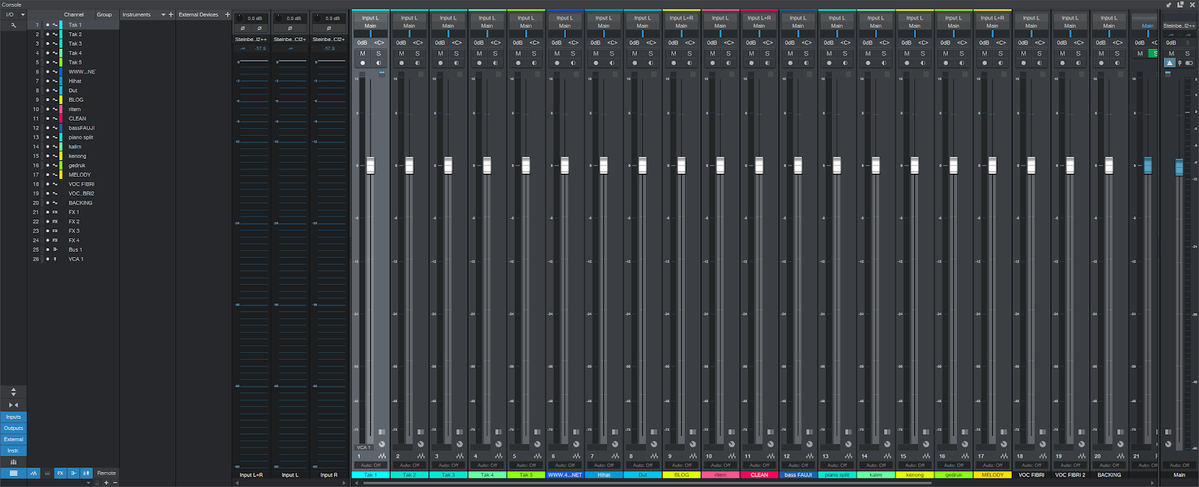Click the narrow/wide console toggle icon

click(x=14, y=404)
